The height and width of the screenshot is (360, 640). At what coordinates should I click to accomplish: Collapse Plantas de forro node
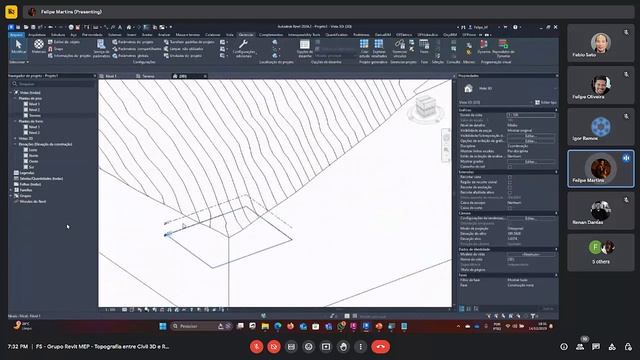[15, 121]
